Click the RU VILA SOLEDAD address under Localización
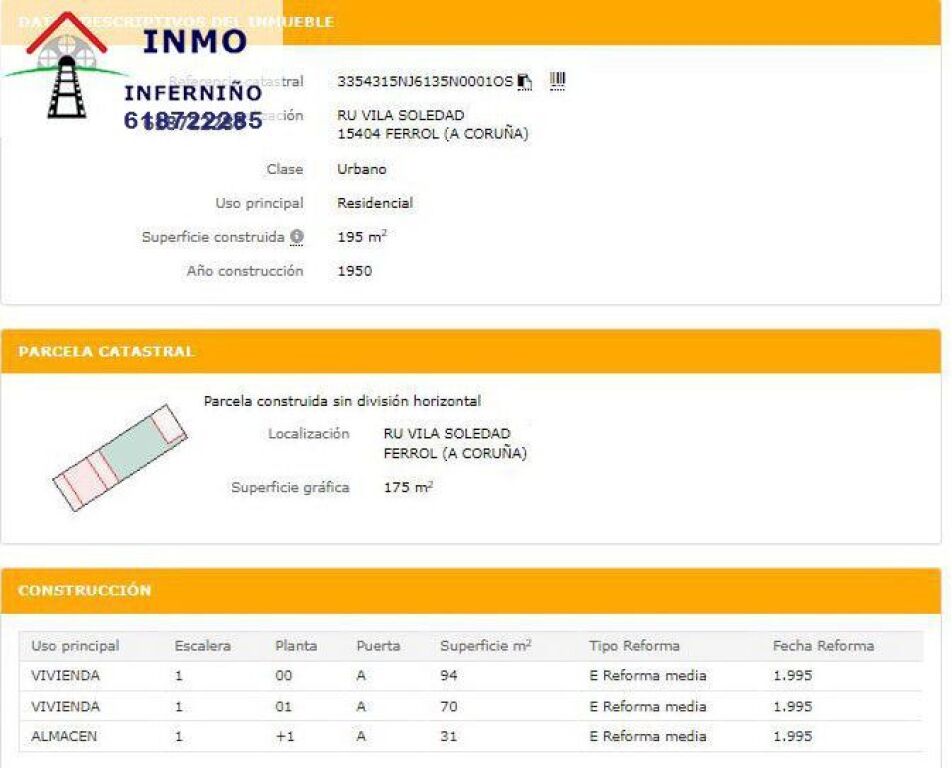 (446, 434)
